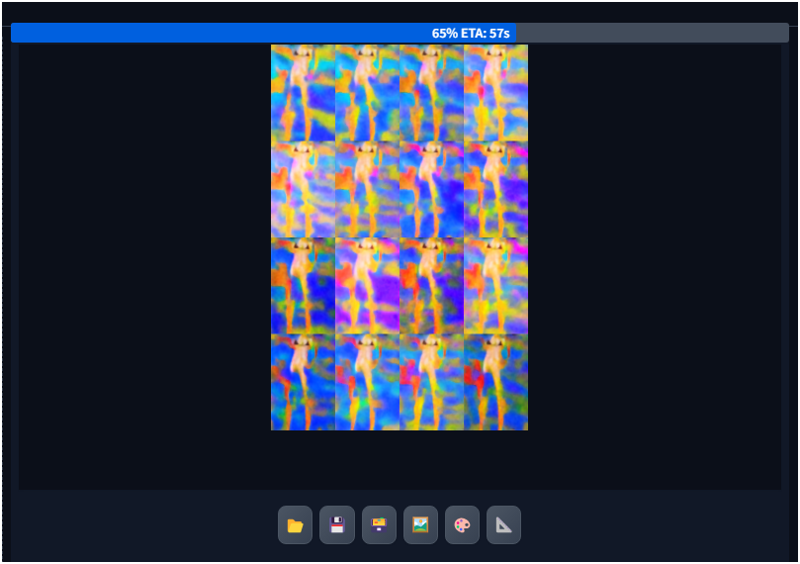Open the preview image grid

(x=399, y=237)
